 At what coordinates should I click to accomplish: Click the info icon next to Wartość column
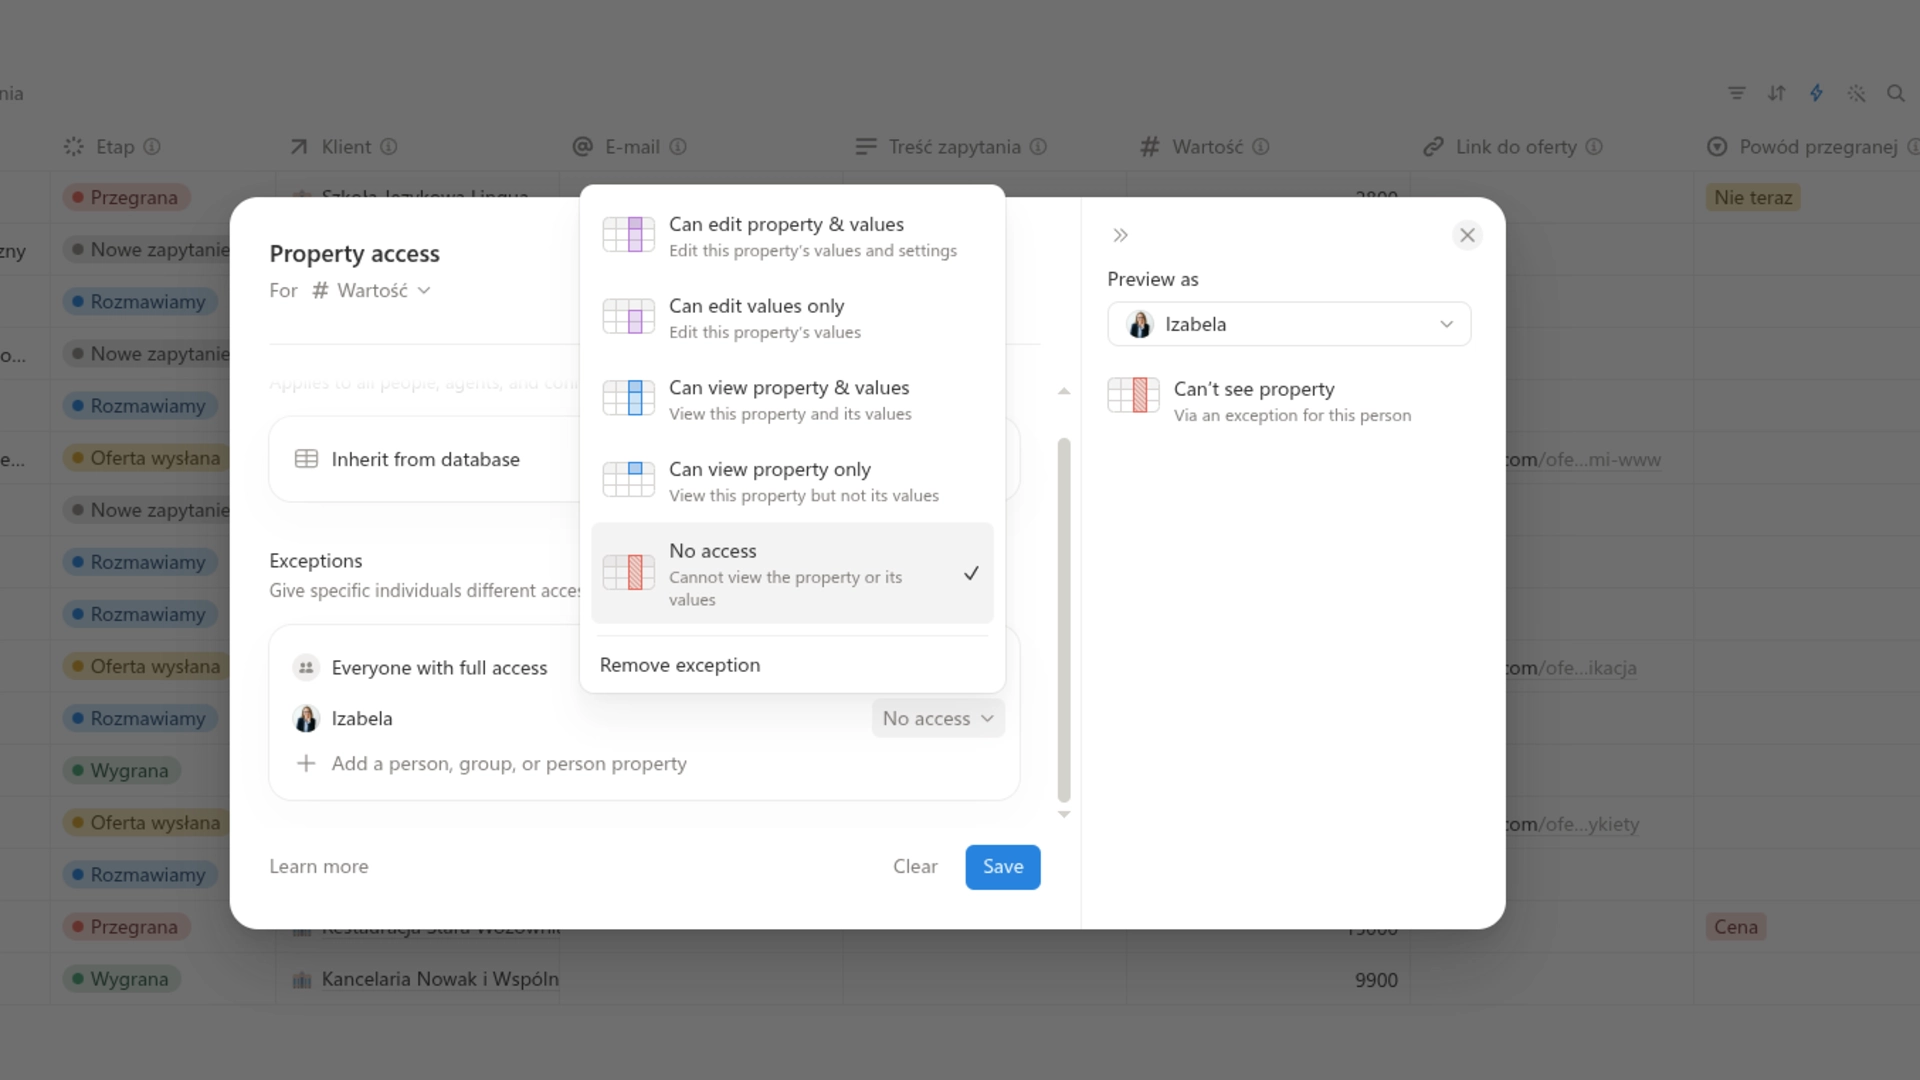[x=1261, y=146]
